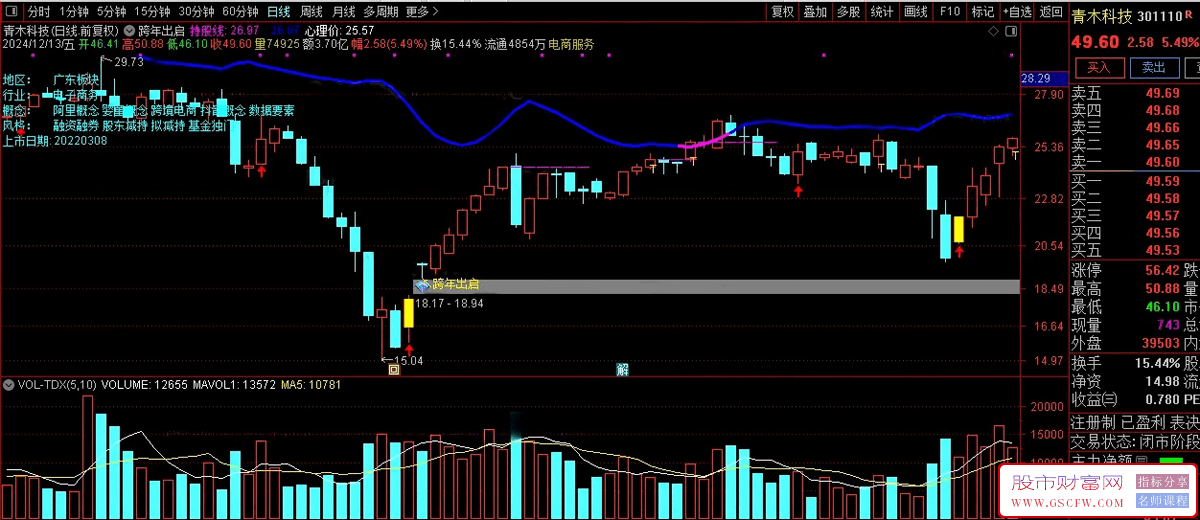Viewport: 1200px width, 520px height.
Task: Click the 最高 value 50.88
Action: 1161,288
